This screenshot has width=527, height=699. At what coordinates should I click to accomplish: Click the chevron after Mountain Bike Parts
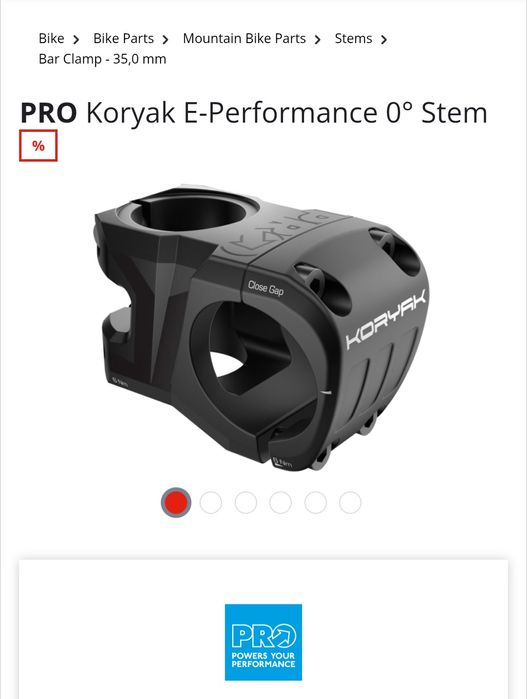click(x=317, y=40)
